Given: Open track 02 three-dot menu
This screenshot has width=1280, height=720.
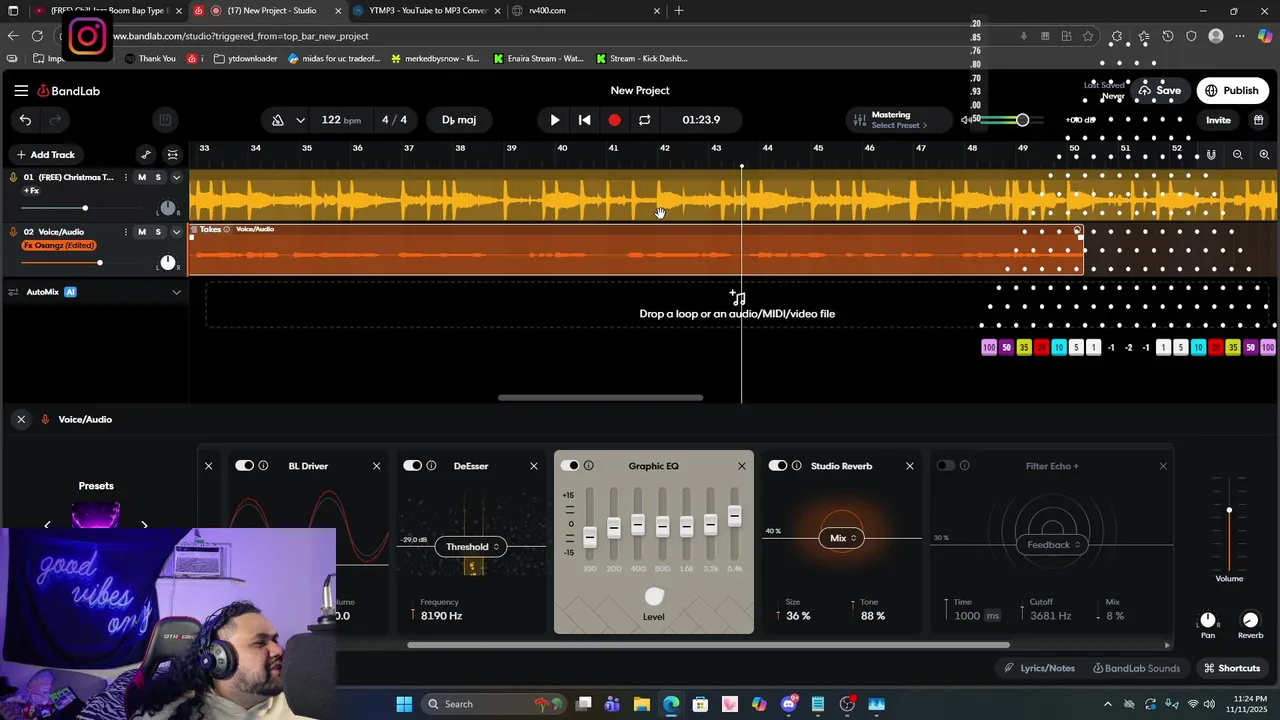Looking at the screenshot, I should [x=125, y=232].
